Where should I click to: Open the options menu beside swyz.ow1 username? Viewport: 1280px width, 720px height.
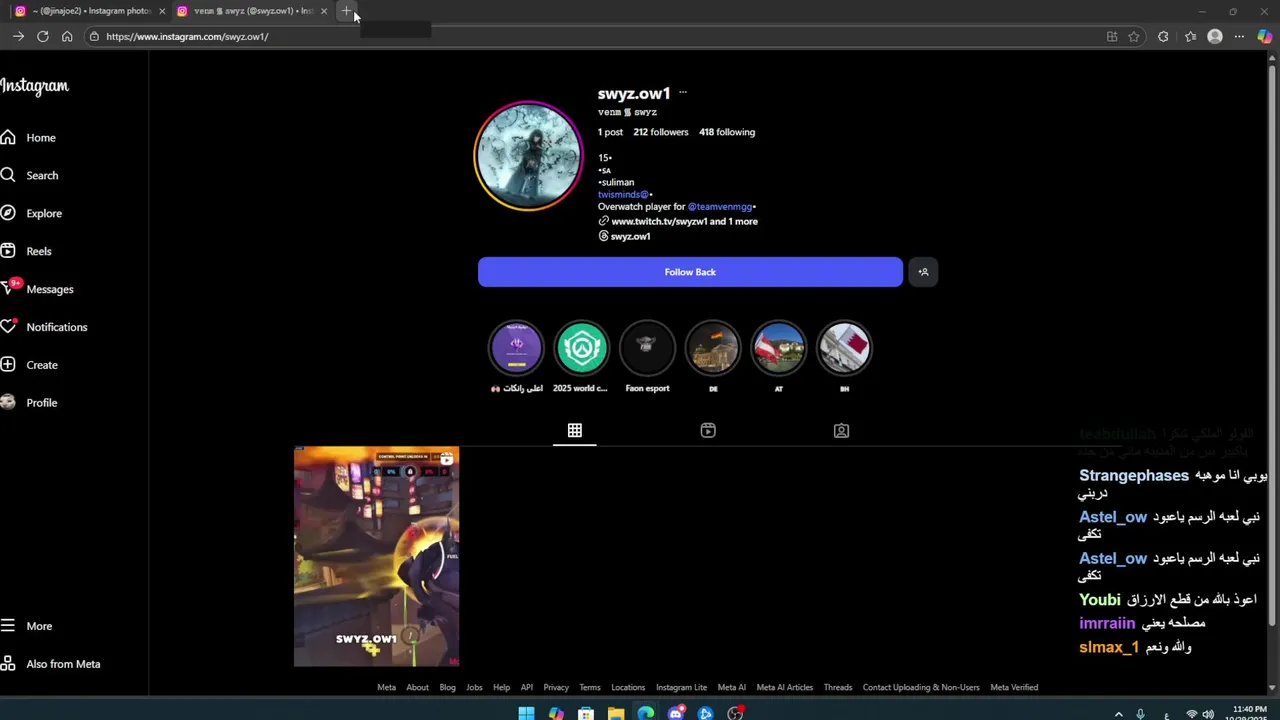pos(683,93)
